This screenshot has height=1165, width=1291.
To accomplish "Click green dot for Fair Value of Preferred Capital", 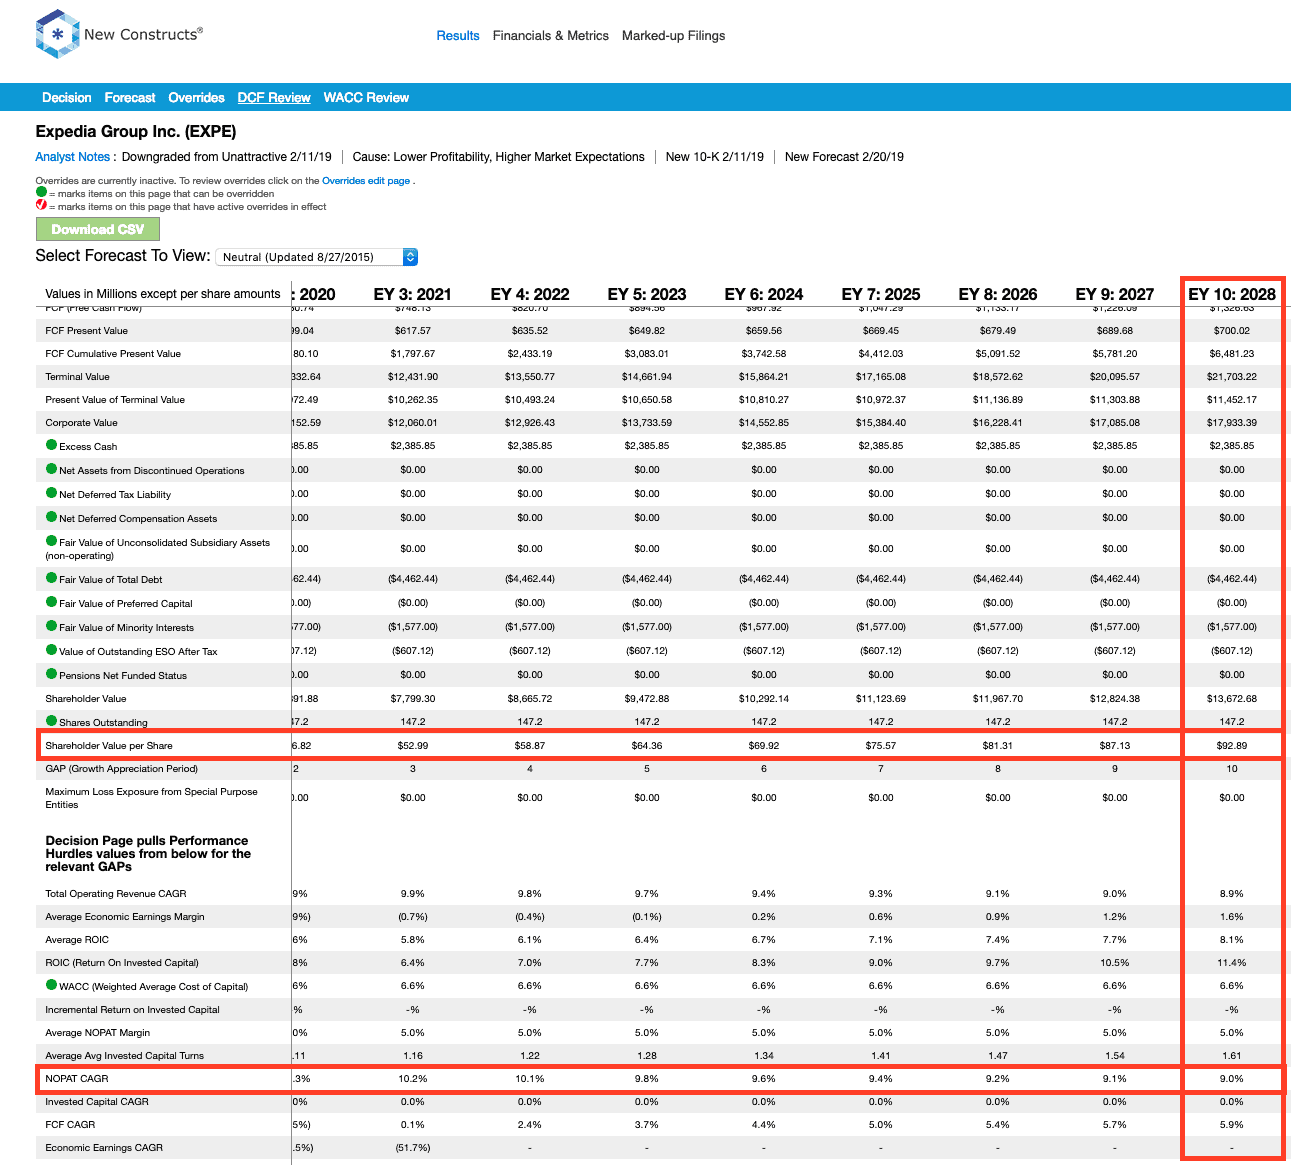I will (x=51, y=602).
